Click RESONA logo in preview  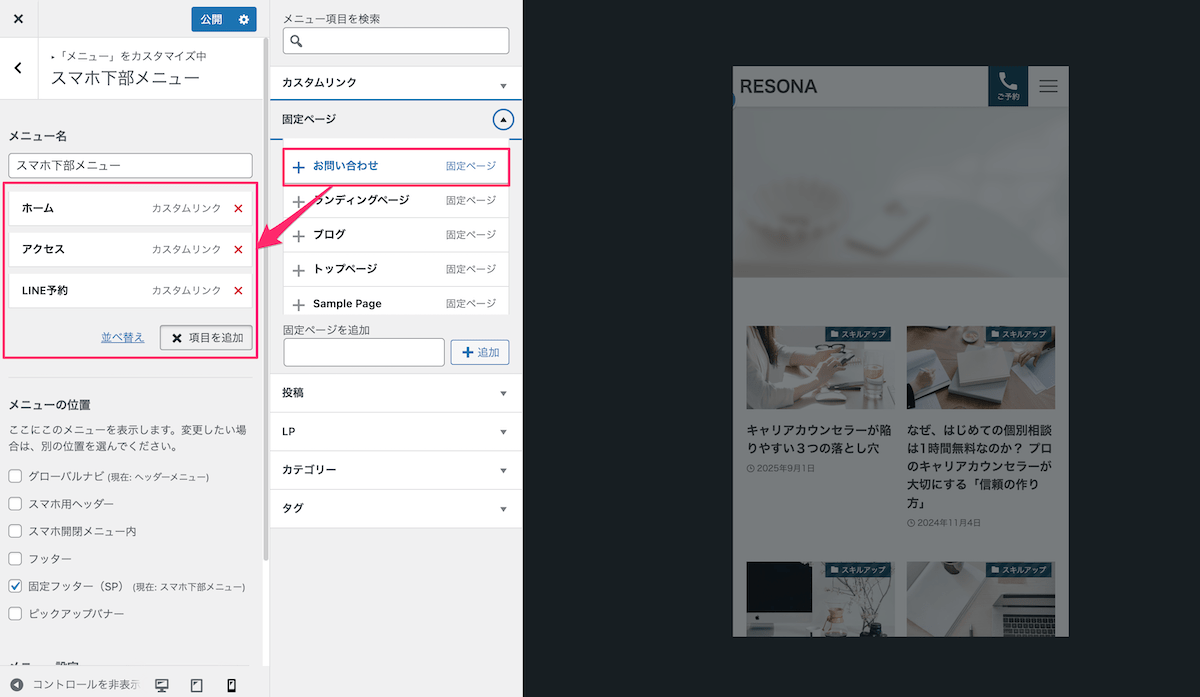[778, 86]
